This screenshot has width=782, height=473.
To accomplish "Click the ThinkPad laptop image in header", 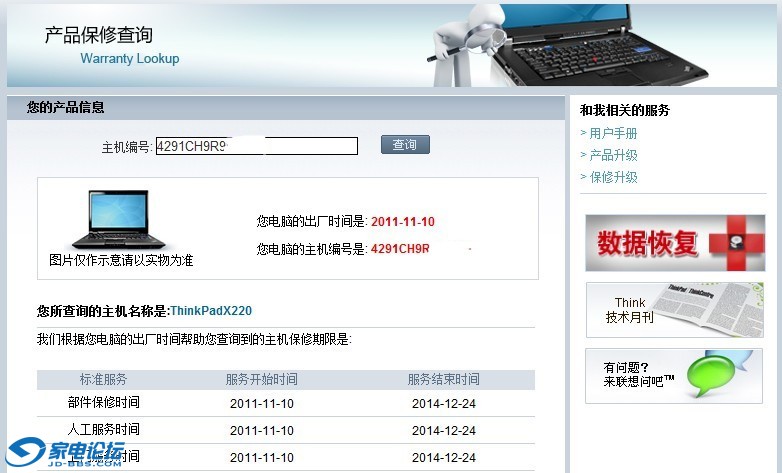I will click(601, 45).
